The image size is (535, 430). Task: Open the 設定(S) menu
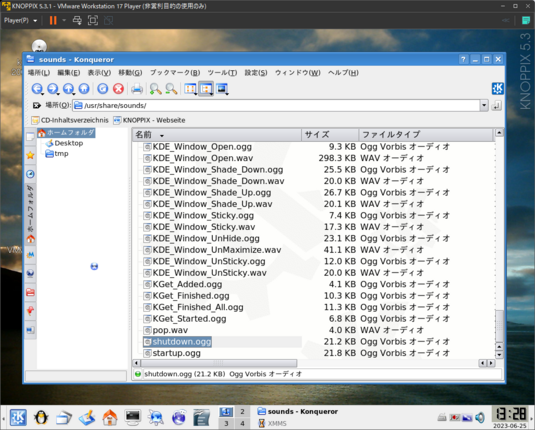pyautogui.click(x=256, y=73)
